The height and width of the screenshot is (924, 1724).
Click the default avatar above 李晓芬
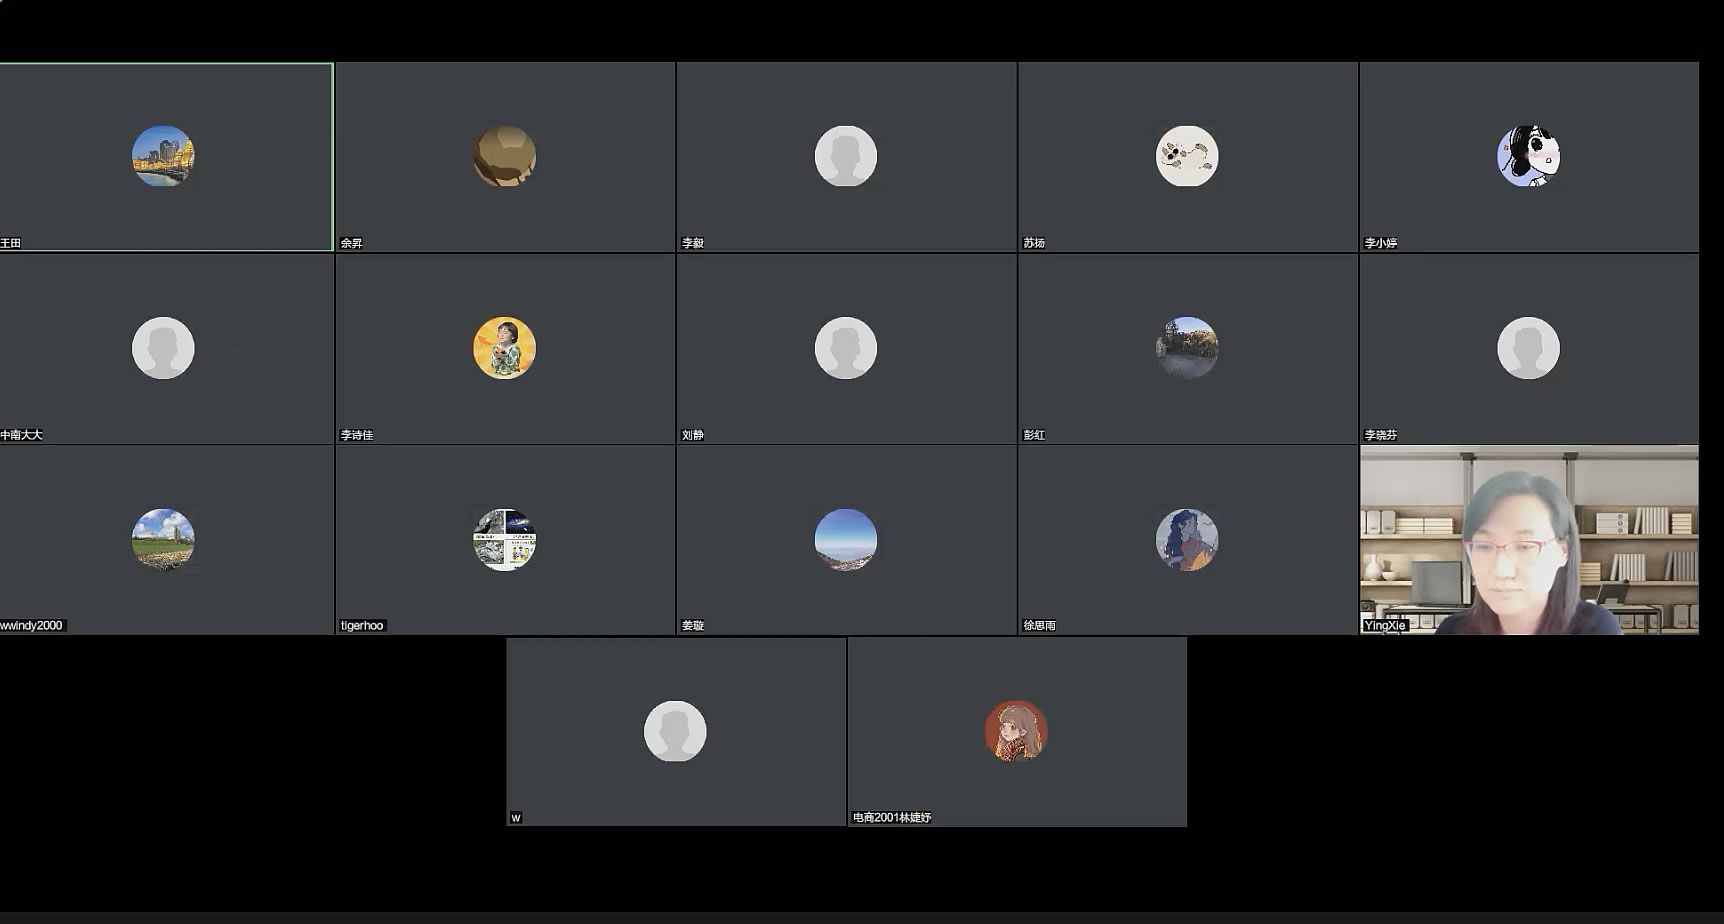tap(1528, 348)
